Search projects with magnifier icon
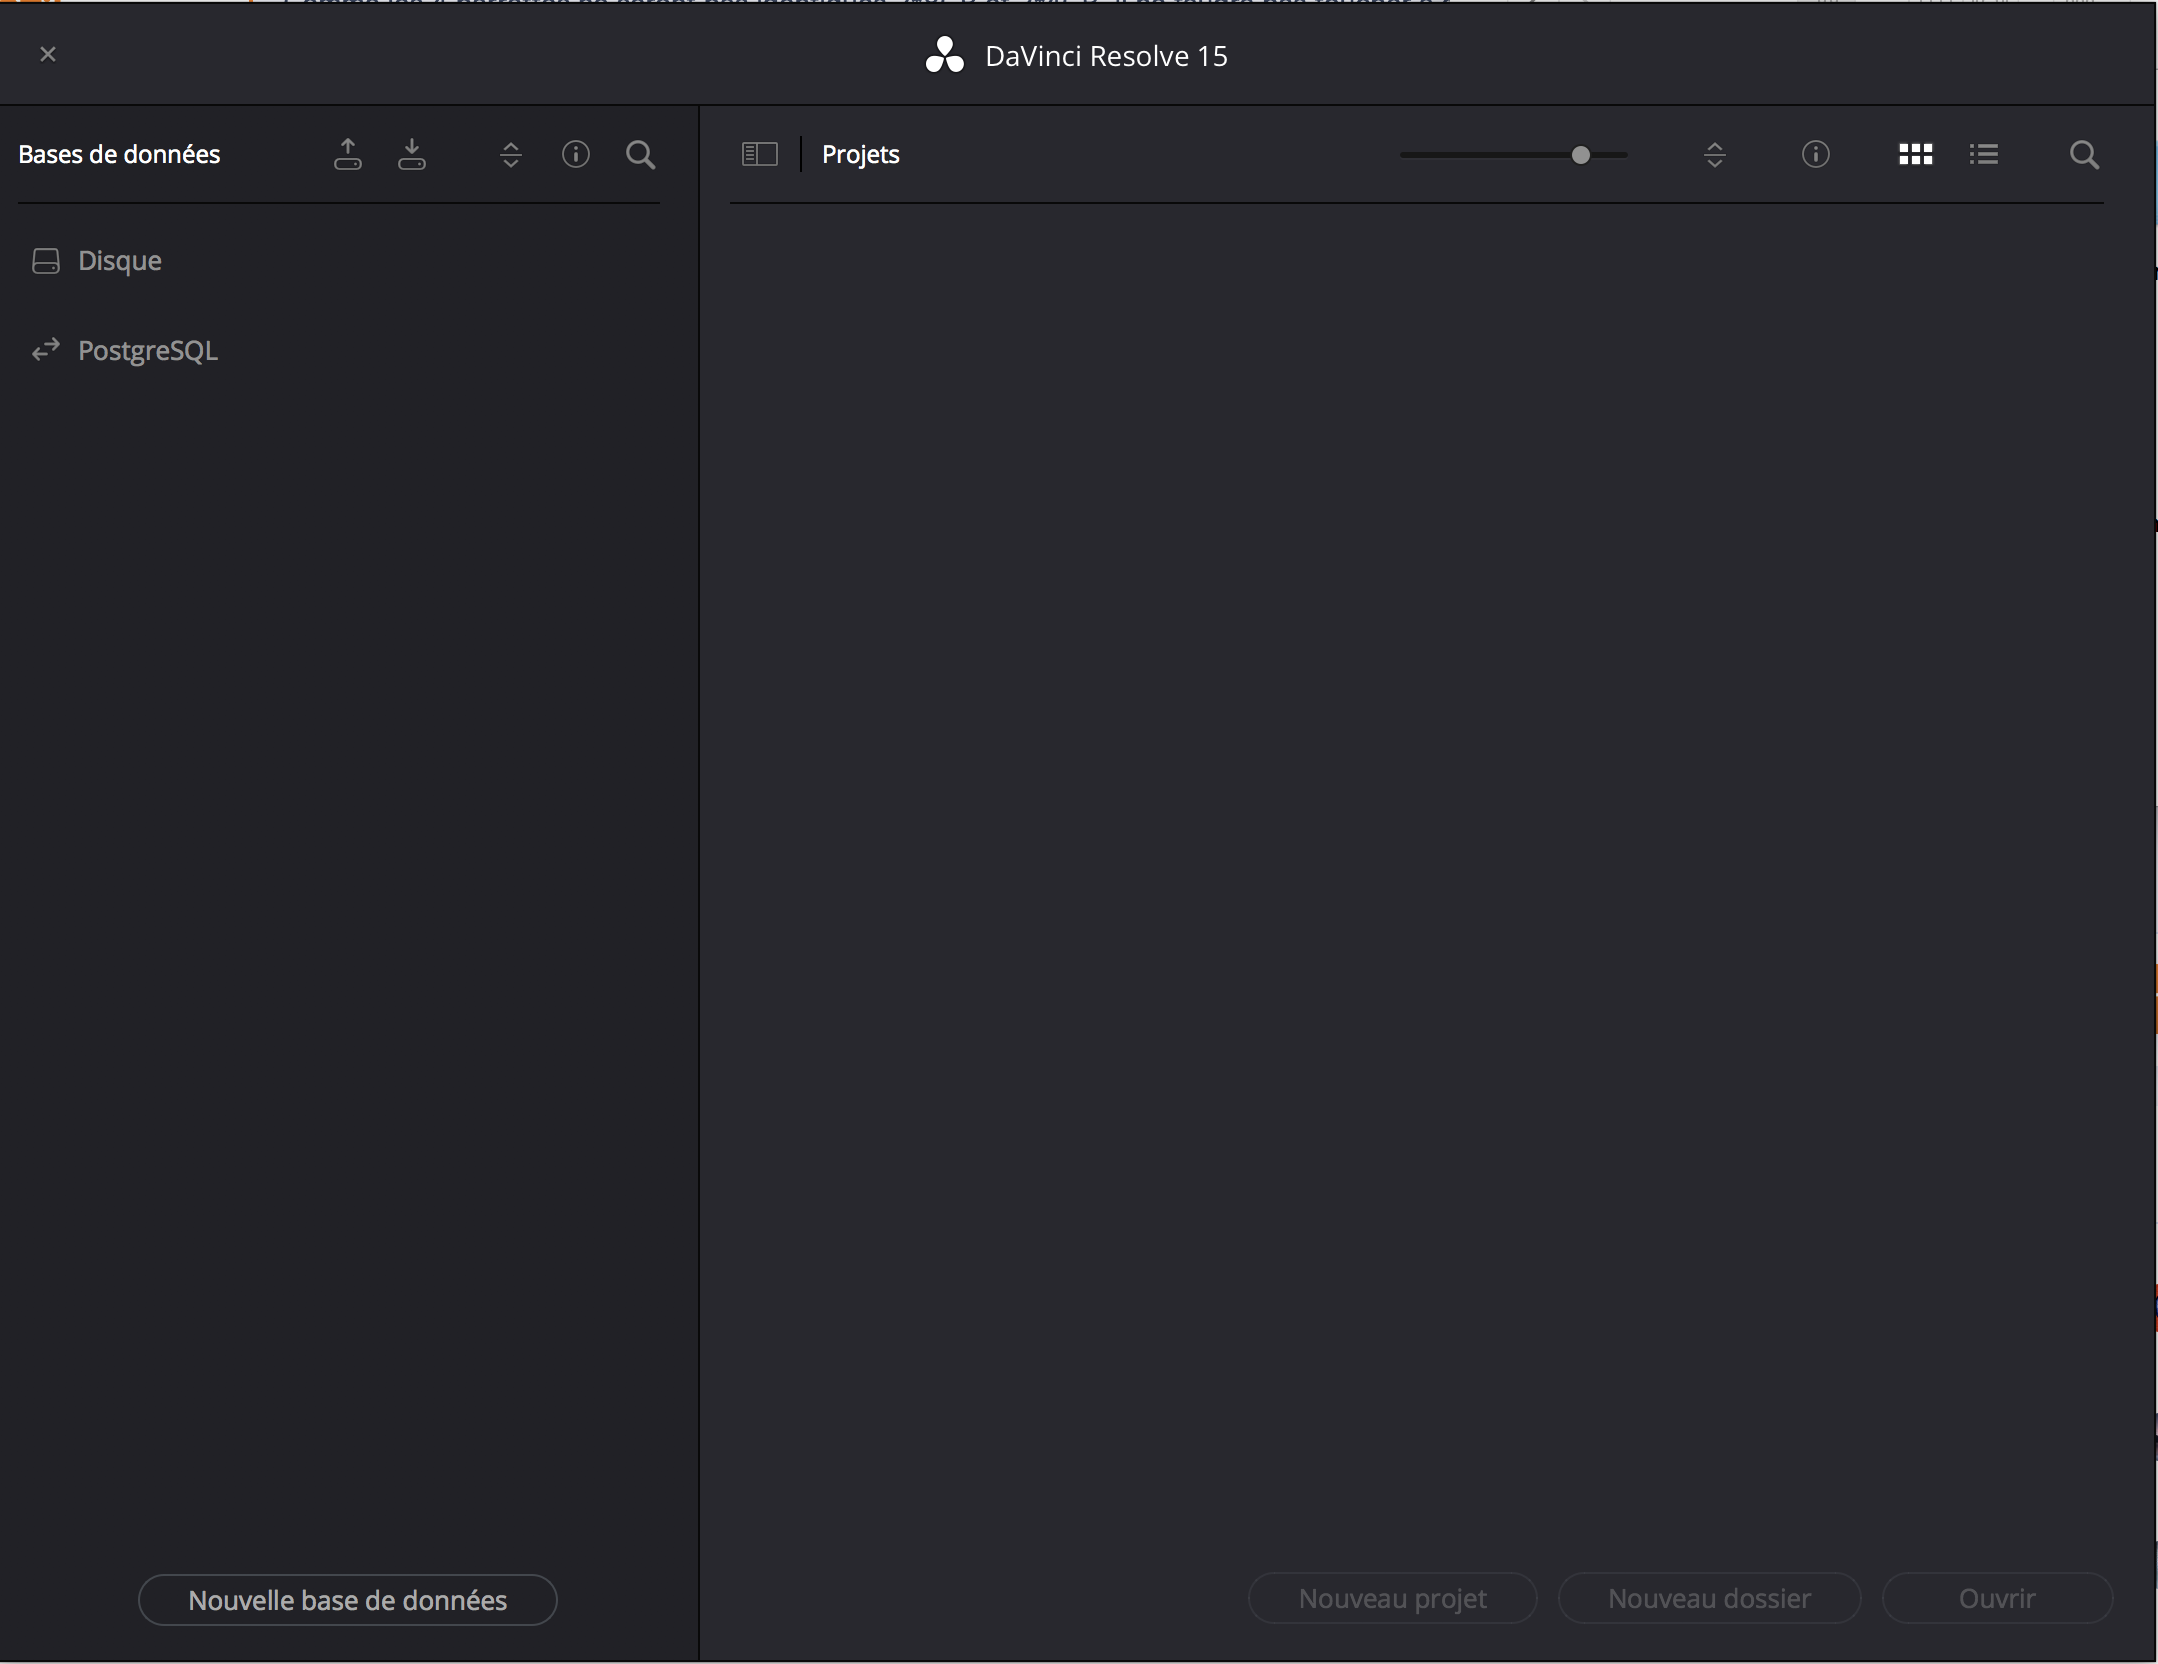The width and height of the screenshot is (2158, 1664). point(2084,154)
